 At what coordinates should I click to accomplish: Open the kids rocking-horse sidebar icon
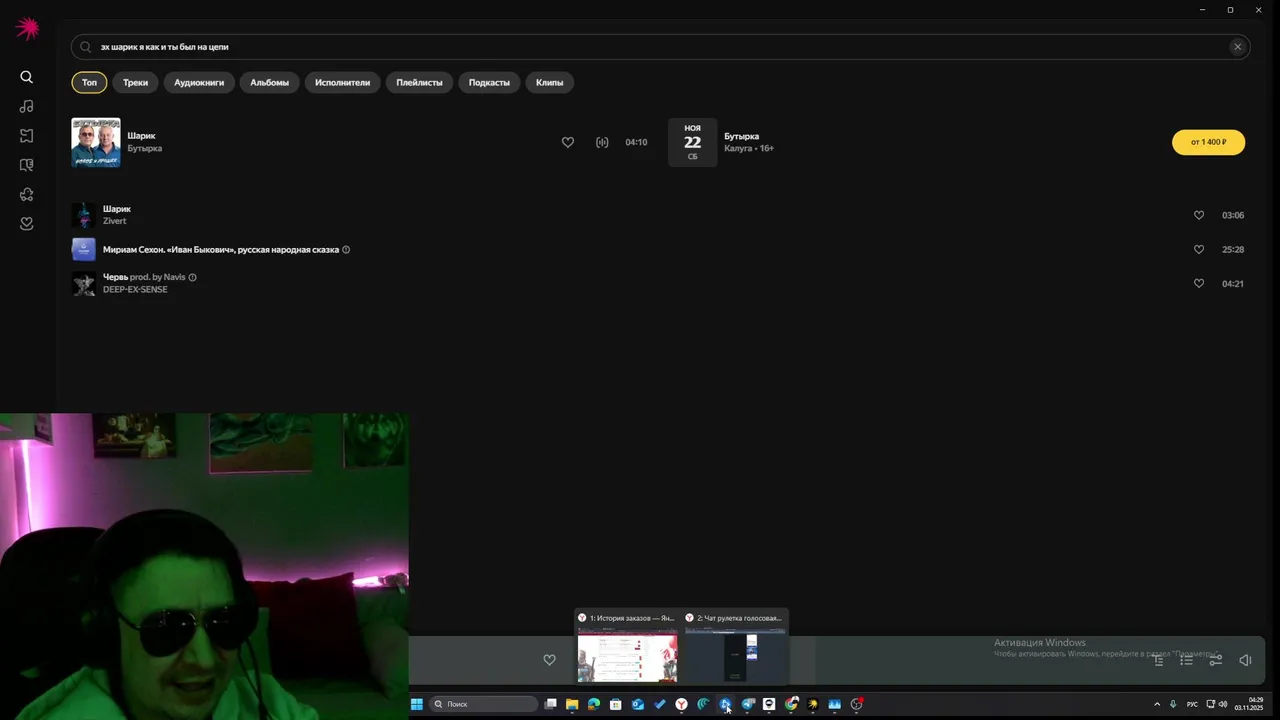coord(27,194)
